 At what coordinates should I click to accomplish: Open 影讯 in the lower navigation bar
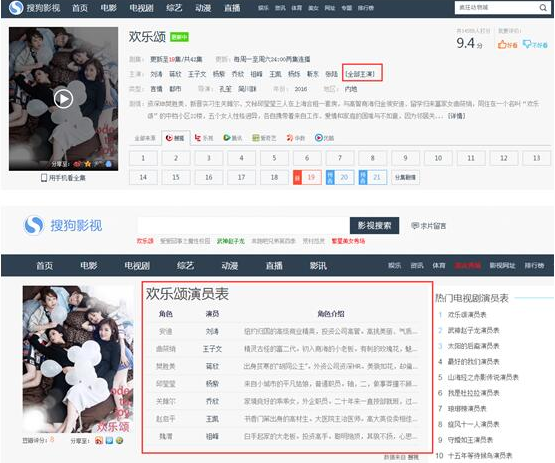tap(318, 265)
